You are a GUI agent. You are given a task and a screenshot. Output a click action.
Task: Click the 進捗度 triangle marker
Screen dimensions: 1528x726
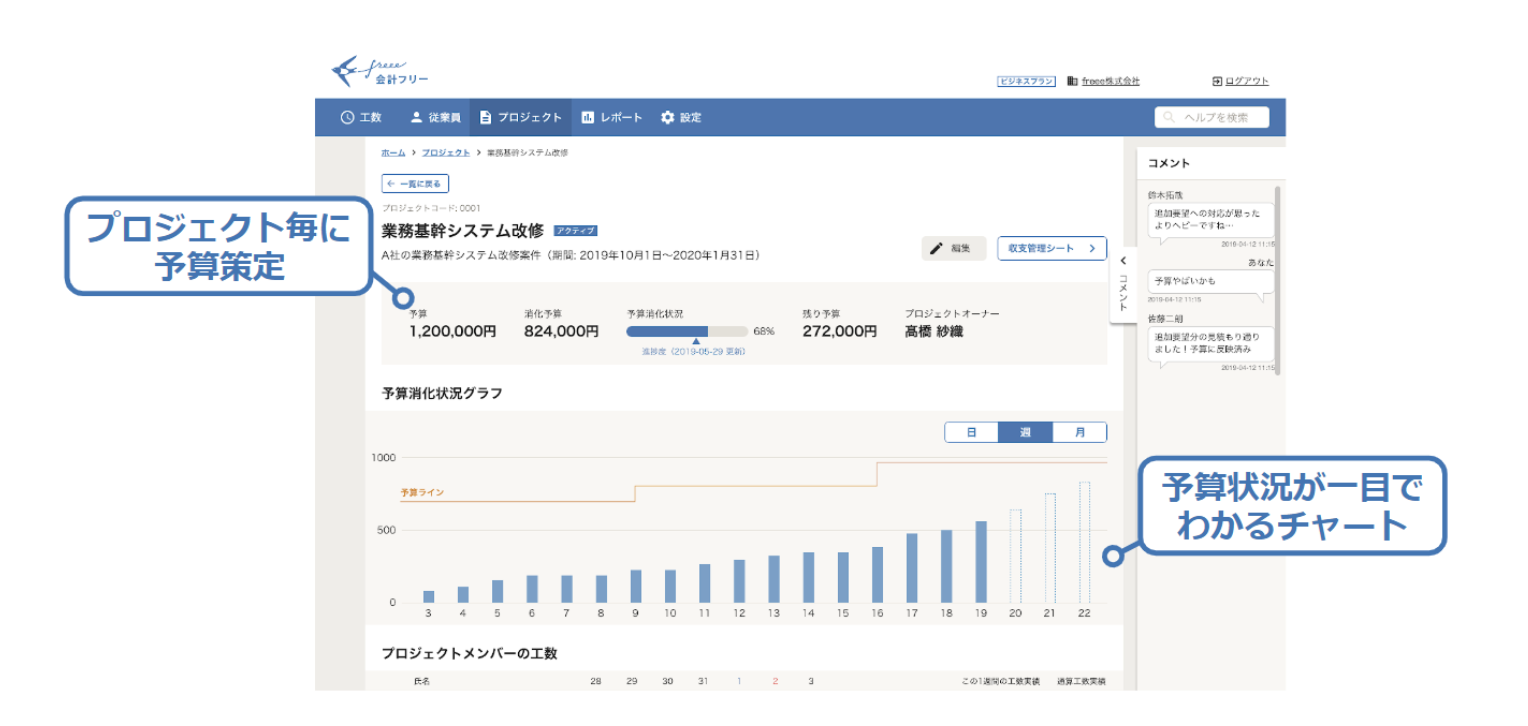point(696,342)
